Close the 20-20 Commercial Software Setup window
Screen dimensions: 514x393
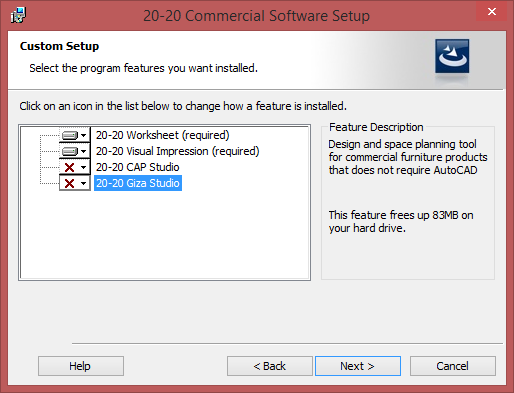pyautogui.click(x=492, y=12)
